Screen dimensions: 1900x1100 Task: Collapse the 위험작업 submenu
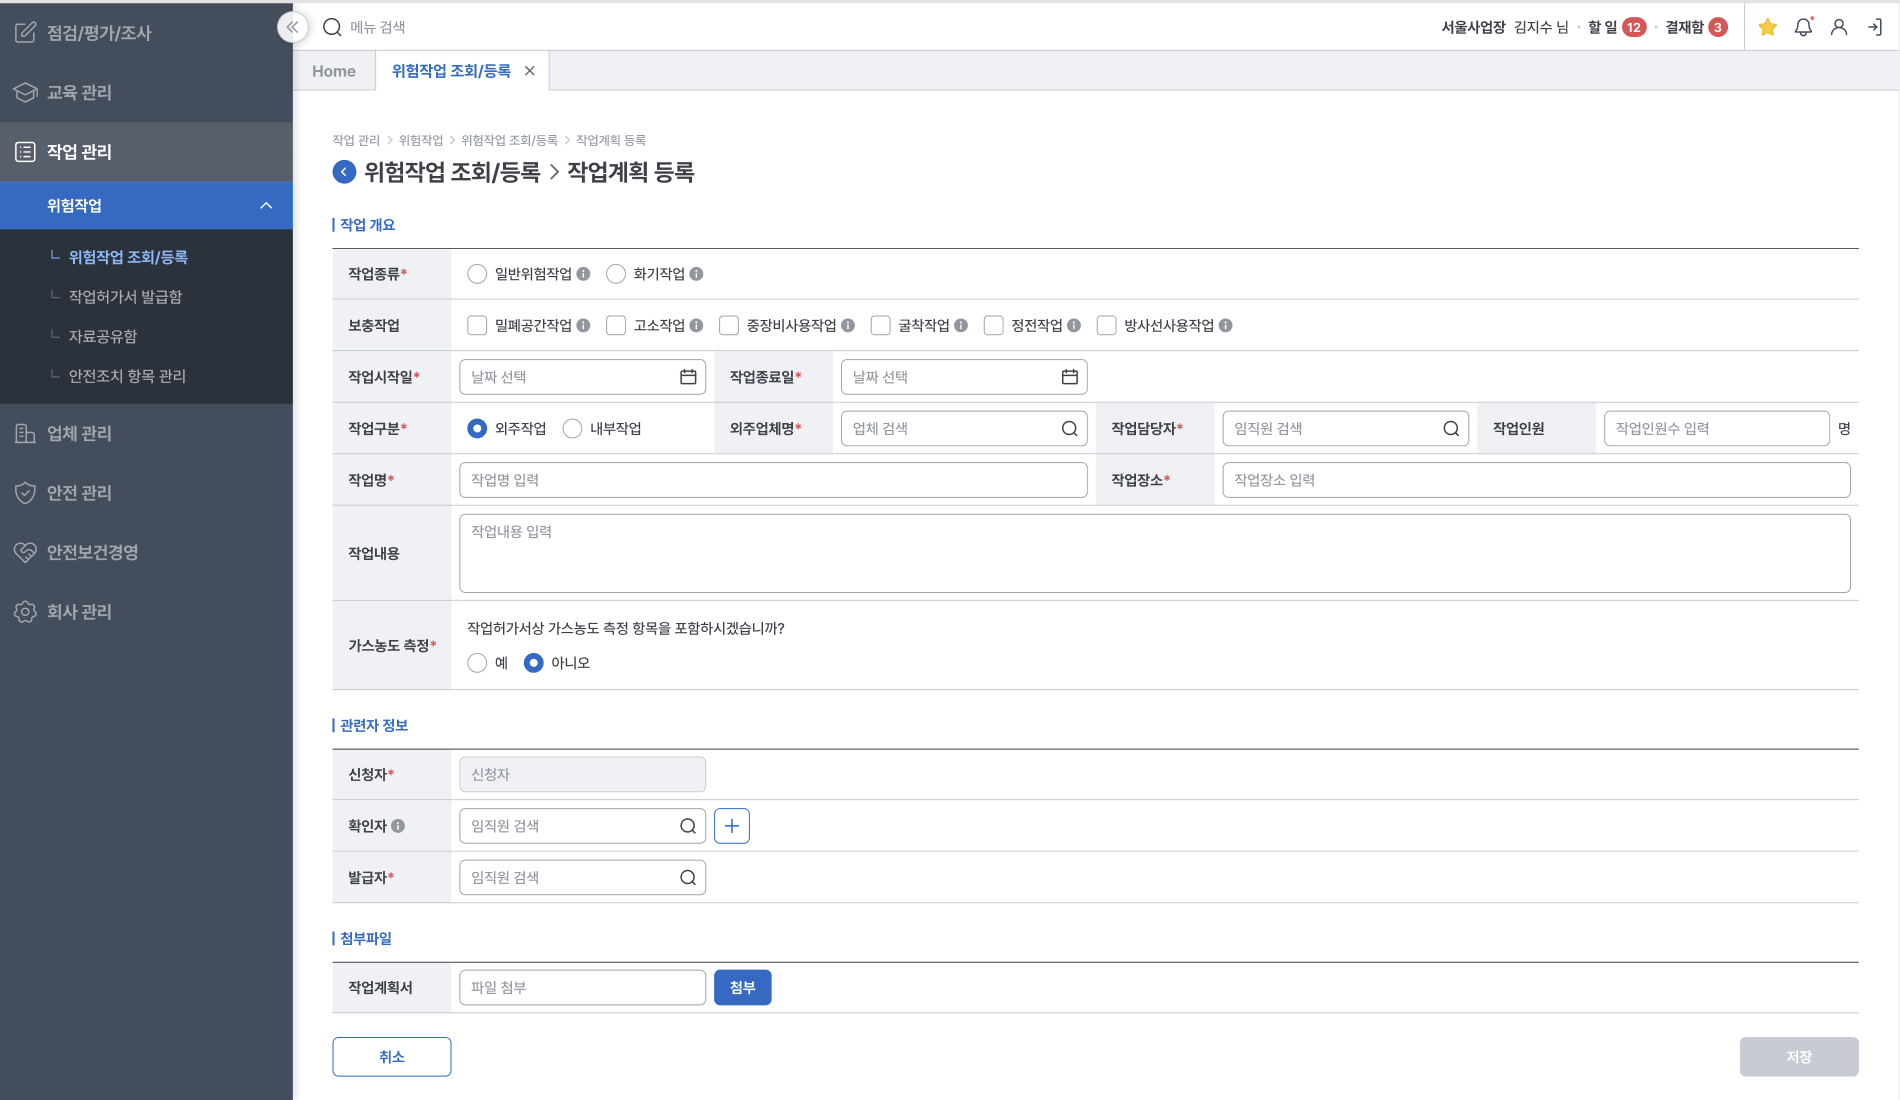pos(266,206)
